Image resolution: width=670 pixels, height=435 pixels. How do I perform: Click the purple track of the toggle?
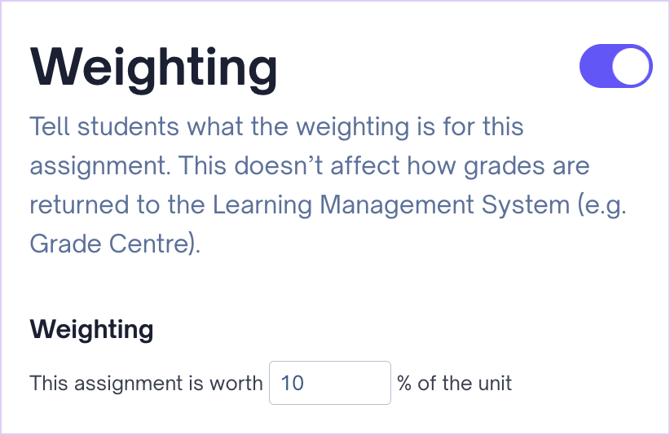pos(597,66)
